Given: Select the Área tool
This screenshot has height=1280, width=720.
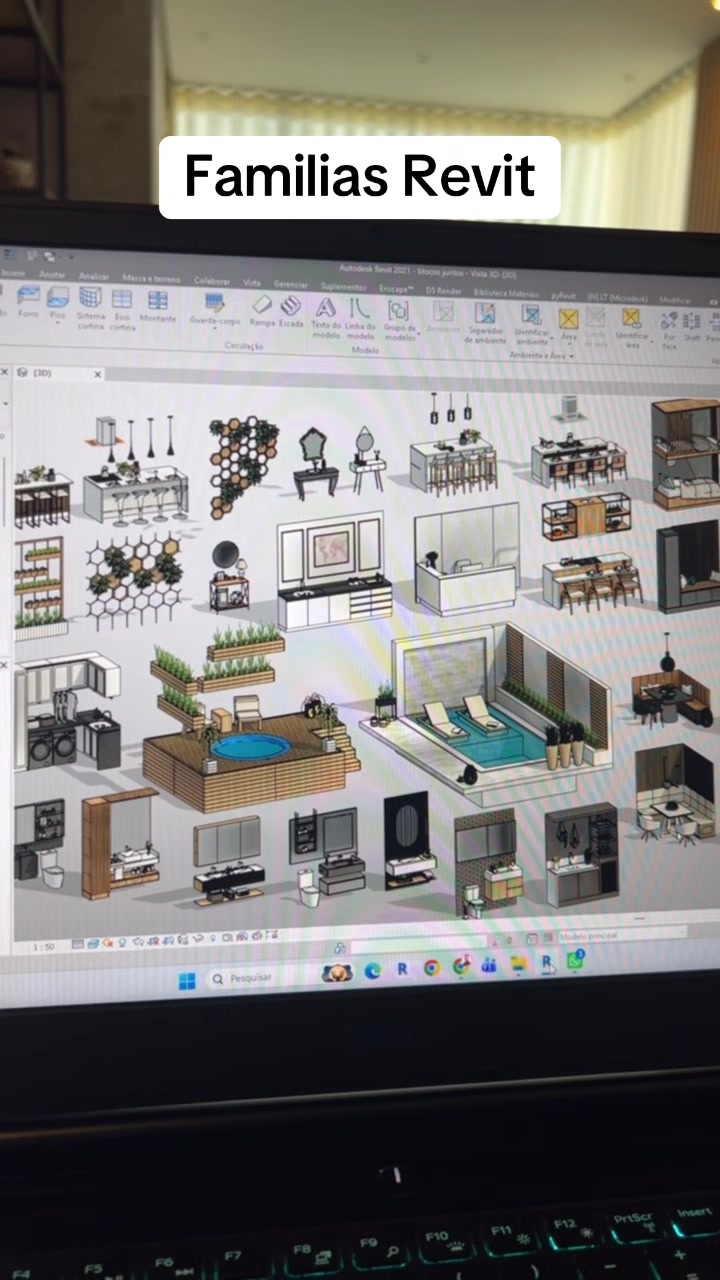Looking at the screenshot, I should click(x=568, y=324).
